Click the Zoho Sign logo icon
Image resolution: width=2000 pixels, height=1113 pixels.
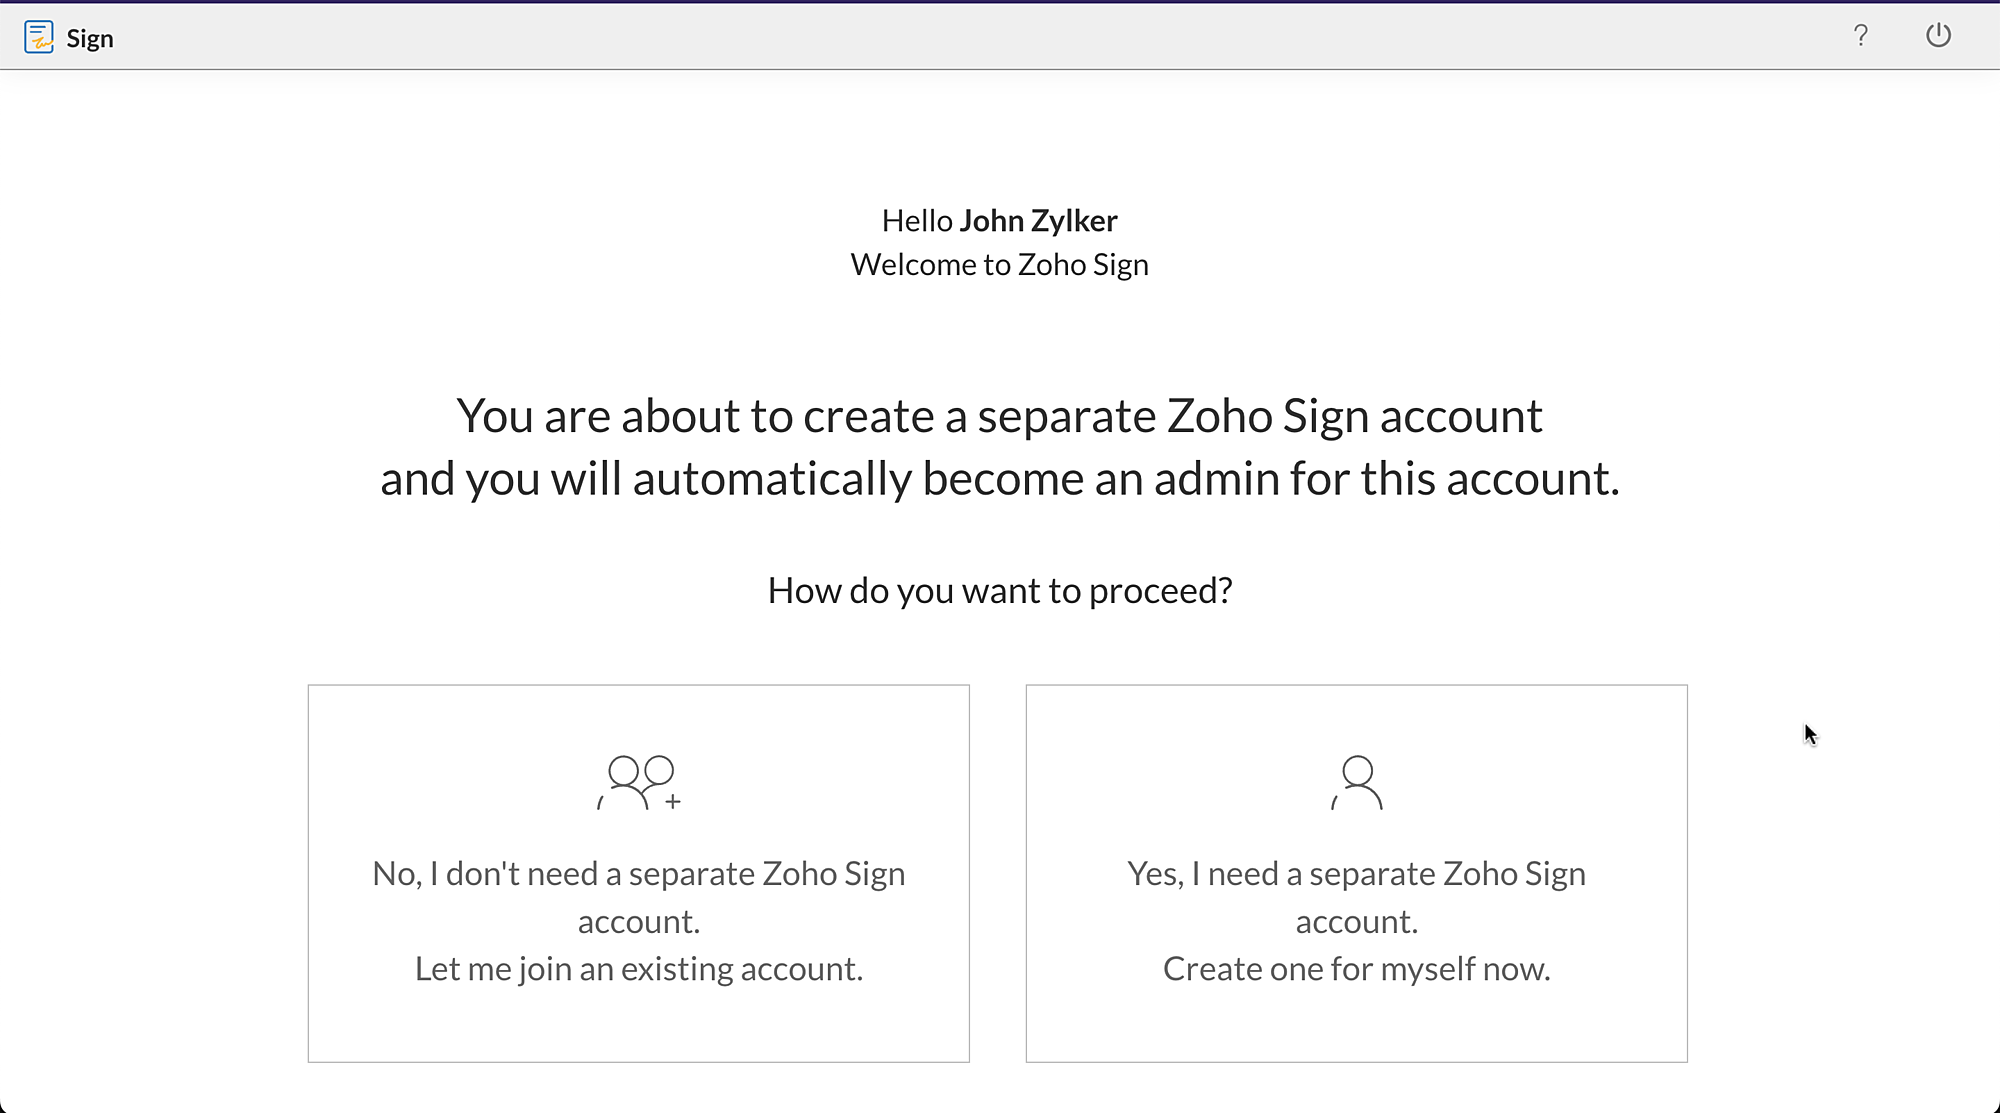[x=38, y=37]
